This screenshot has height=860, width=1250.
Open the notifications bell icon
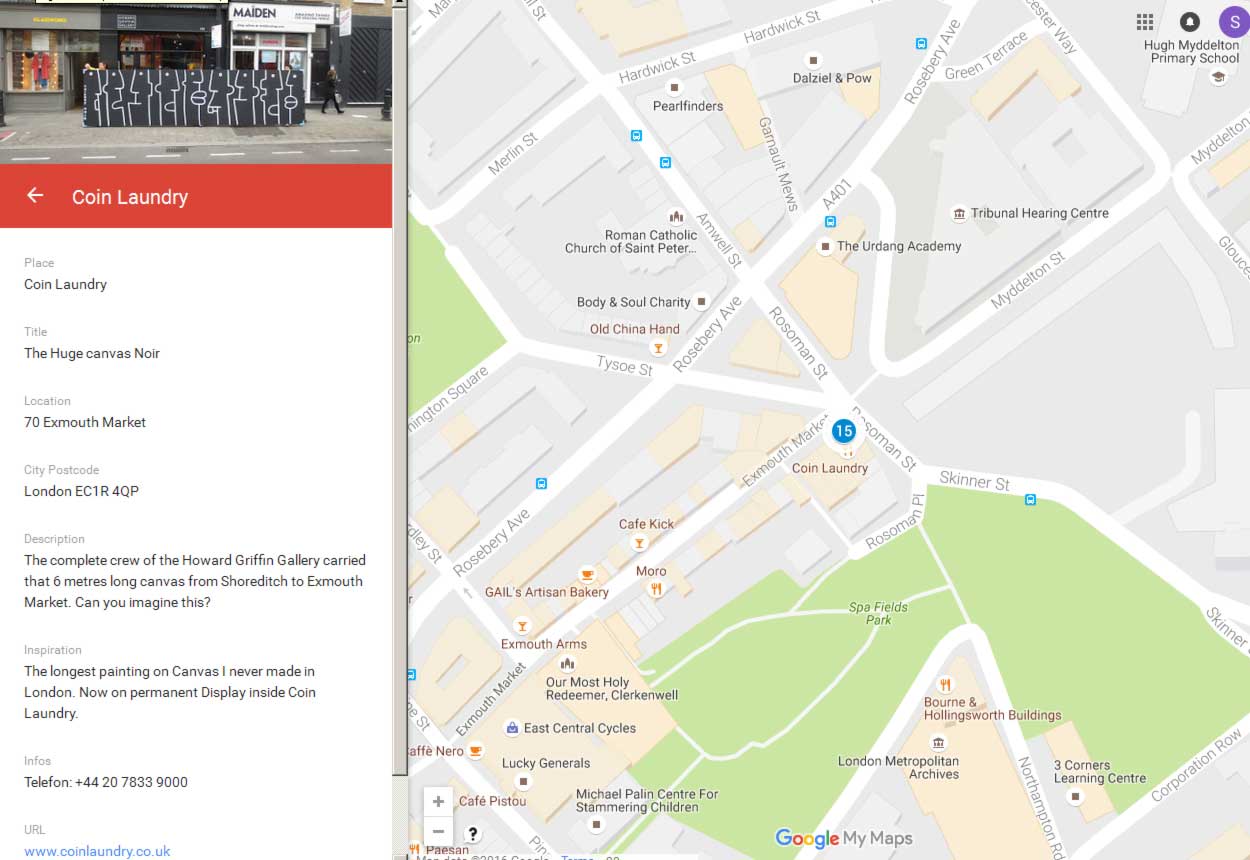[1189, 22]
